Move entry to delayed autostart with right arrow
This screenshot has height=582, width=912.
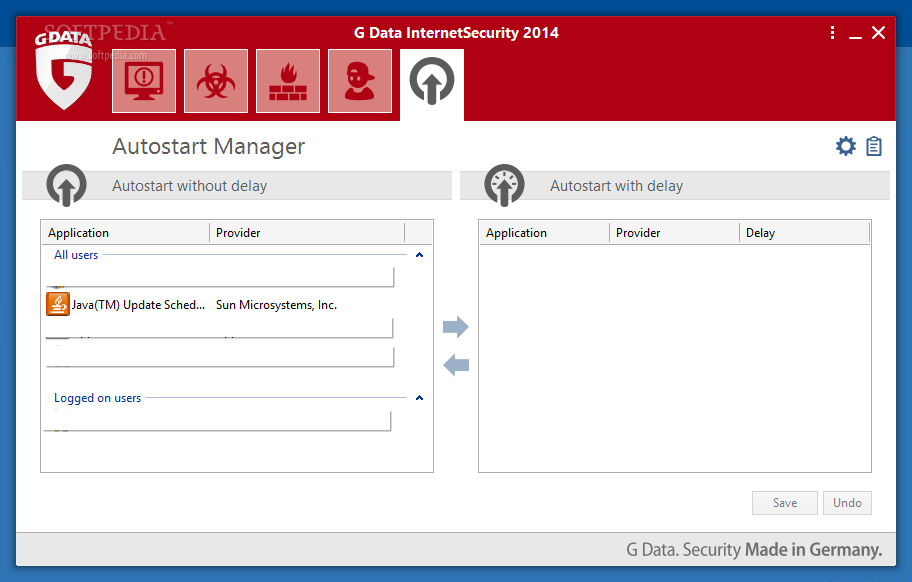click(455, 327)
